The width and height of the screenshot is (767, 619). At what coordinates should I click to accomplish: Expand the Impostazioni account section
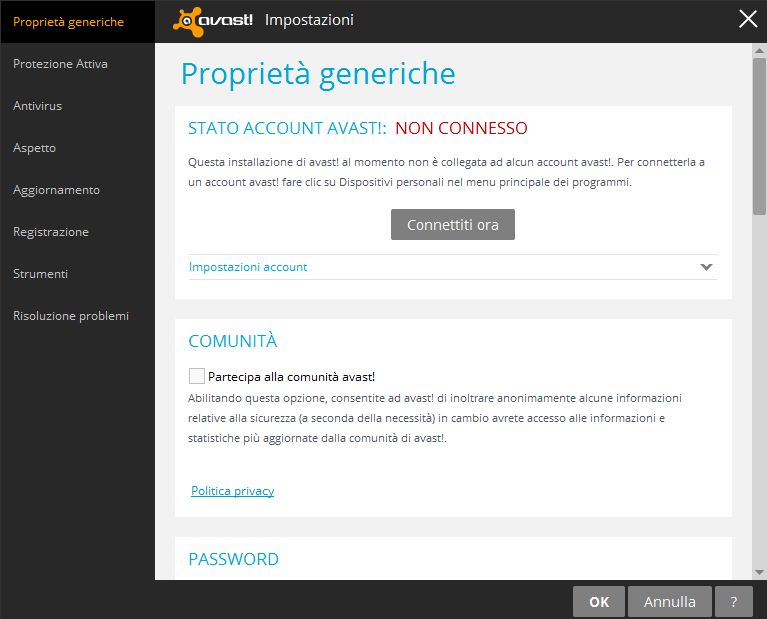point(248,267)
